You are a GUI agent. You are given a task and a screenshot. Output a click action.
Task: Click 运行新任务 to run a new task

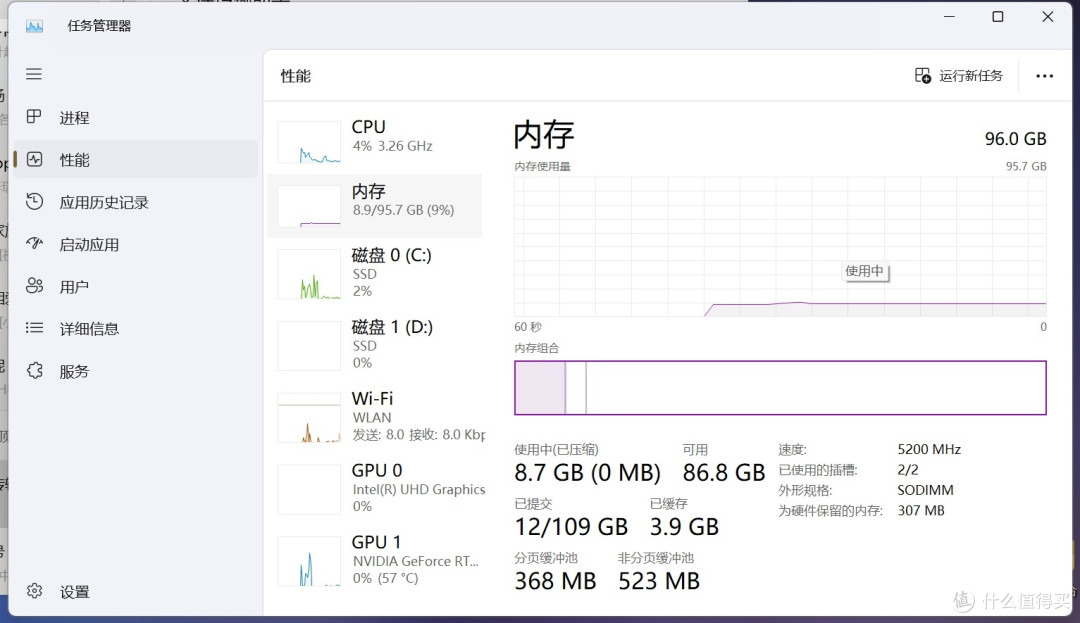pos(958,75)
